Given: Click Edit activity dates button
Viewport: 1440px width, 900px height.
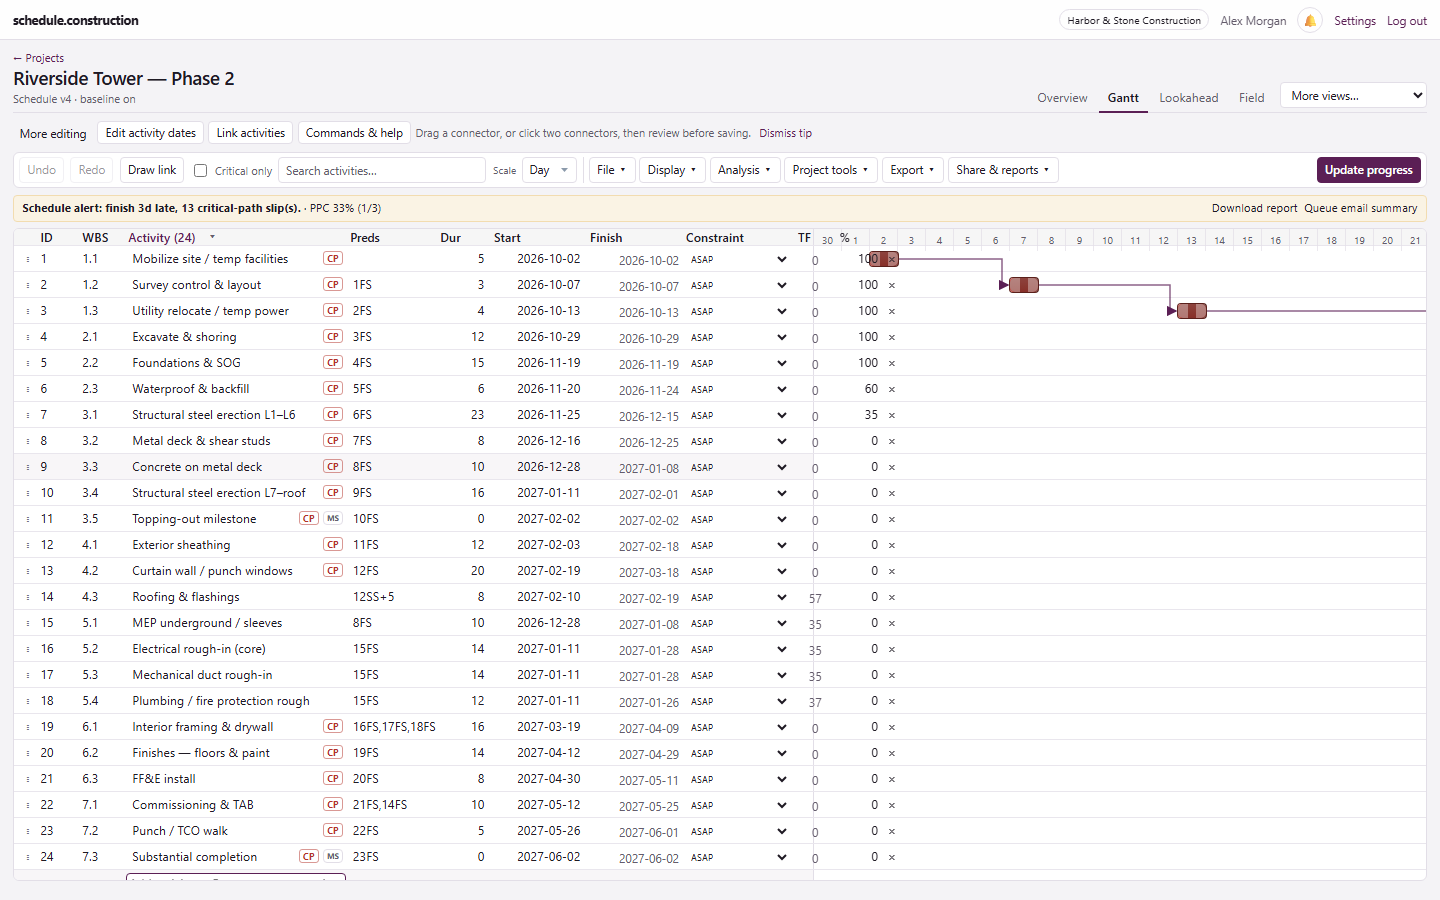Looking at the screenshot, I should tap(151, 133).
